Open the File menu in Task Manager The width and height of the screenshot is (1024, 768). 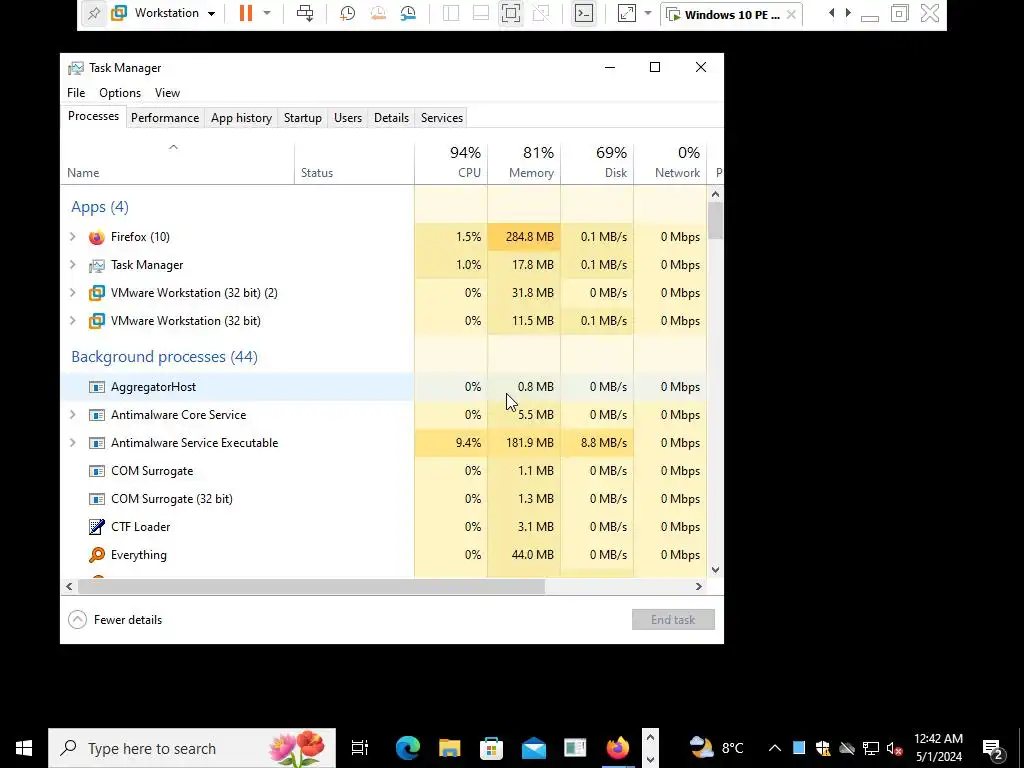(76, 93)
